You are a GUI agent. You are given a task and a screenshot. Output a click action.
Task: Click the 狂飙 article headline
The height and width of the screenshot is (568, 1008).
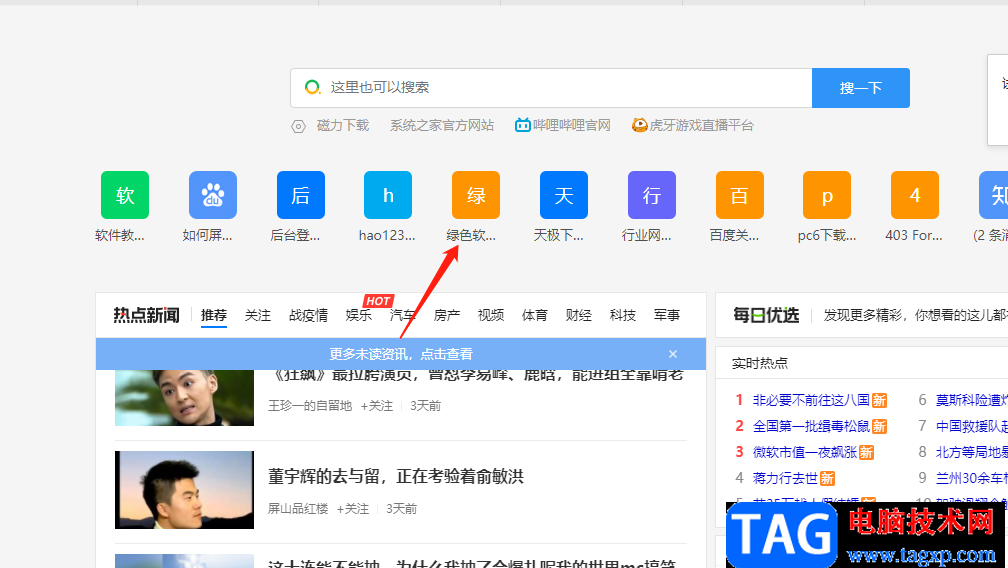(x=476, y=375)
